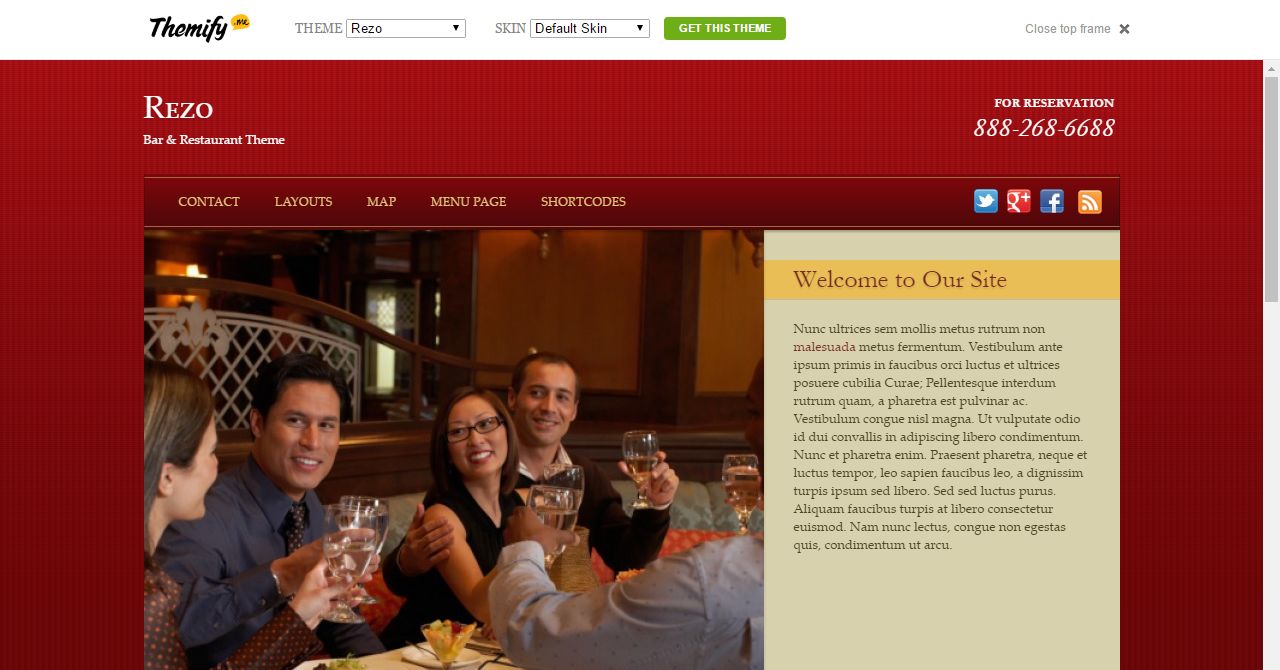This screenshot has height=670, width=1280.
Task: Click the restaurant slider photo
Action: [x=454, y=450]
